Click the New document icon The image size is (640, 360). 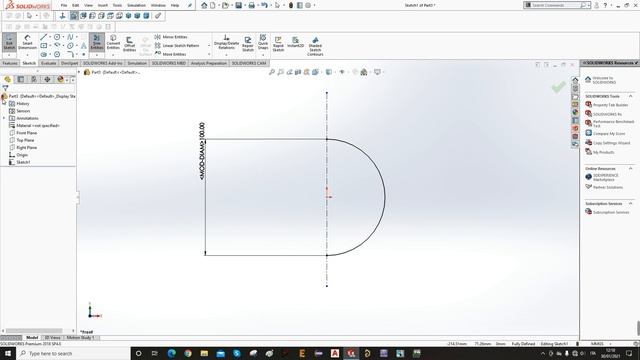pos(213,5)
